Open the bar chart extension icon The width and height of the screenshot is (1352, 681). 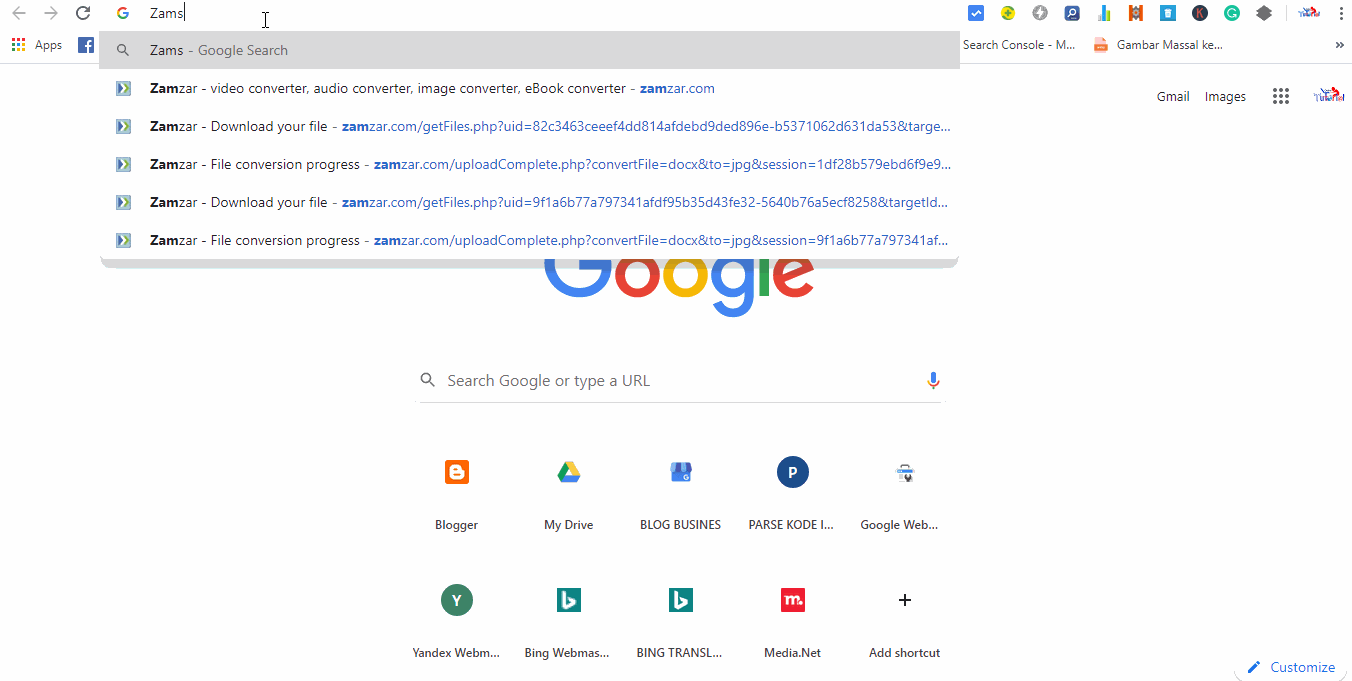(x=1104, y=13)
